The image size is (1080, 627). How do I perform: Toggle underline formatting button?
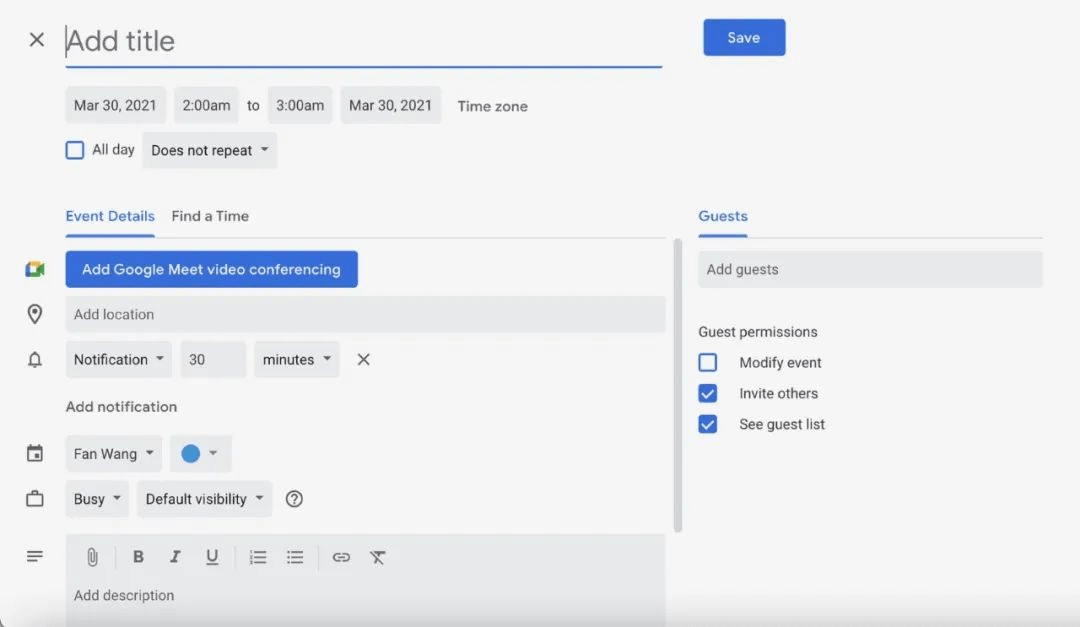(212, 557)
